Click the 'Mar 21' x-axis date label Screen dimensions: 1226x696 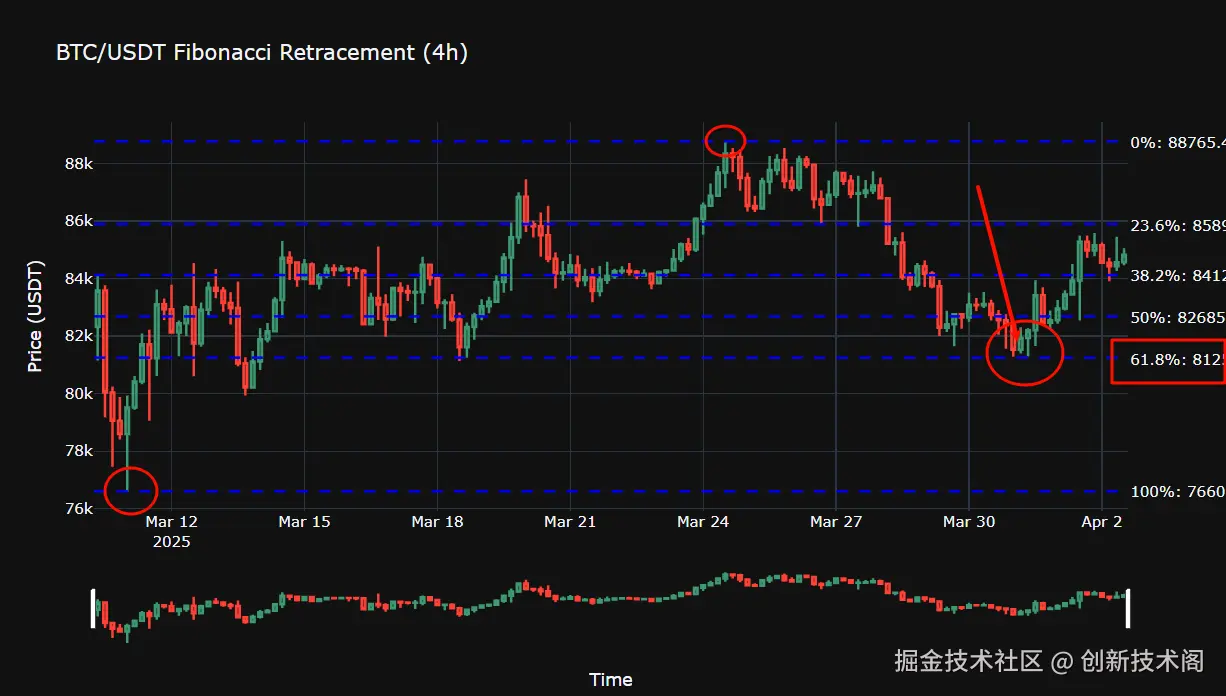570,522
